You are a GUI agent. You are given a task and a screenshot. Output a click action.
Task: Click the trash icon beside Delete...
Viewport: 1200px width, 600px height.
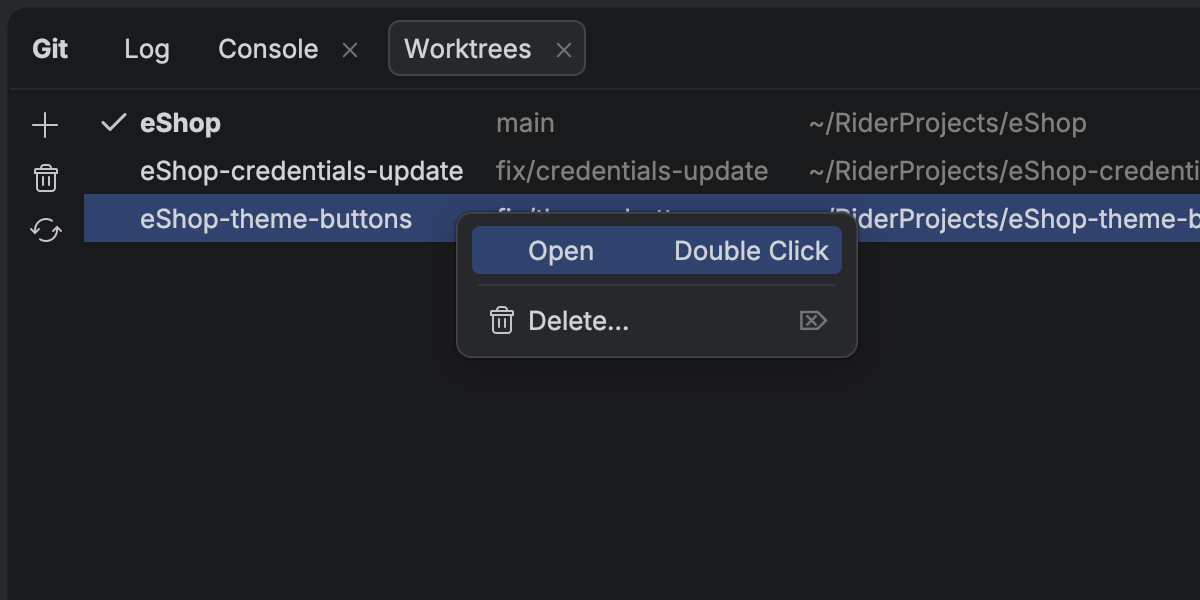click(501, 321)
